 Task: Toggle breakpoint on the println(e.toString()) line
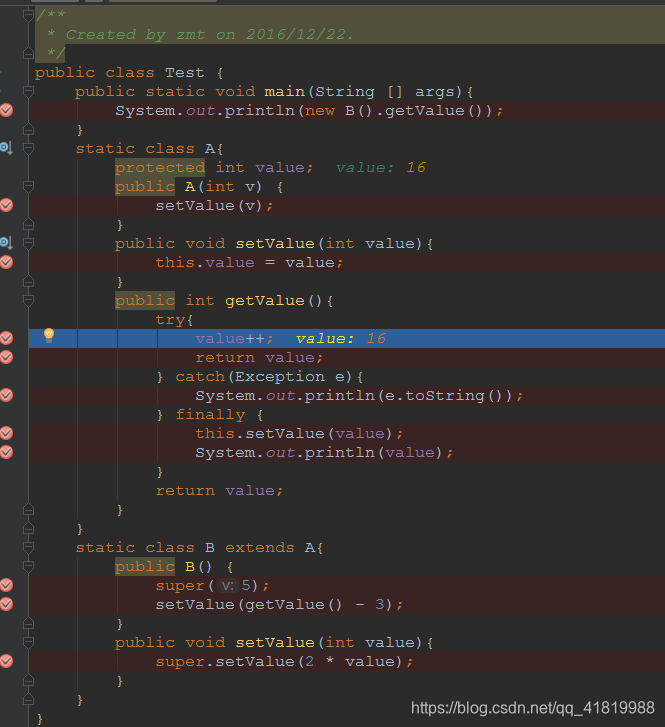click(6, 395)
